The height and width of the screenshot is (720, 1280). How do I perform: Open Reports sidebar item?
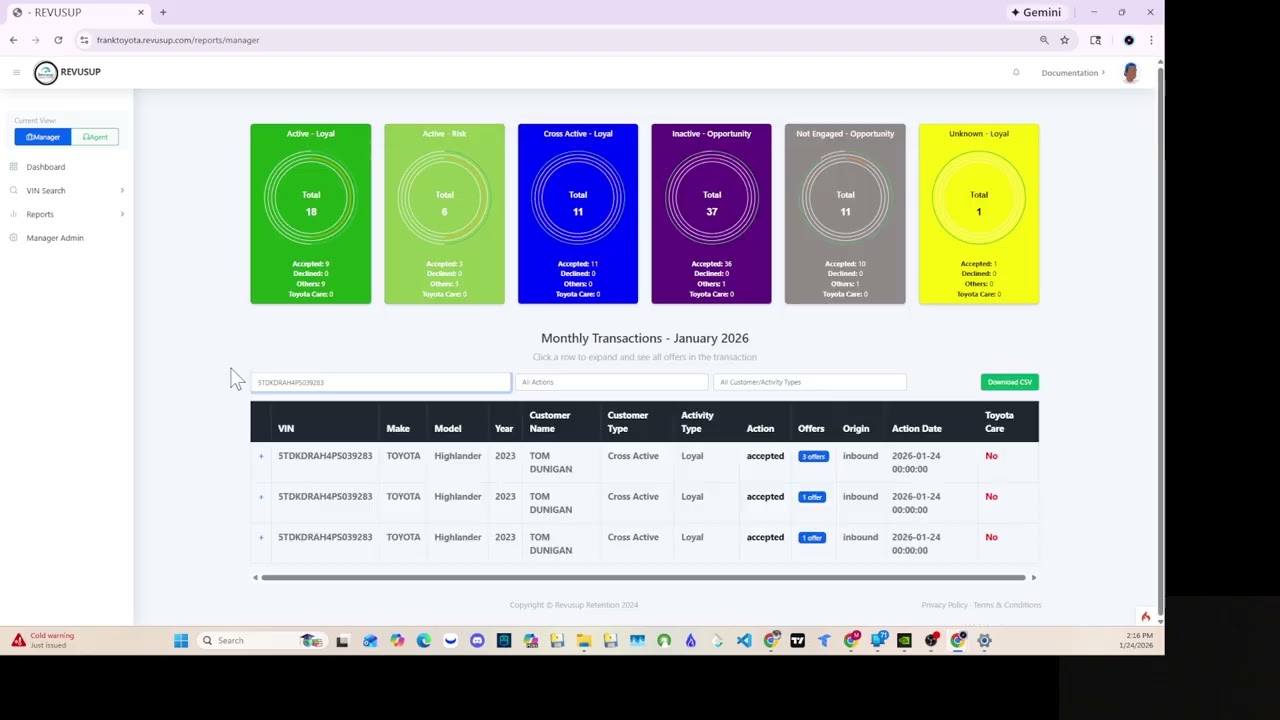40,214
